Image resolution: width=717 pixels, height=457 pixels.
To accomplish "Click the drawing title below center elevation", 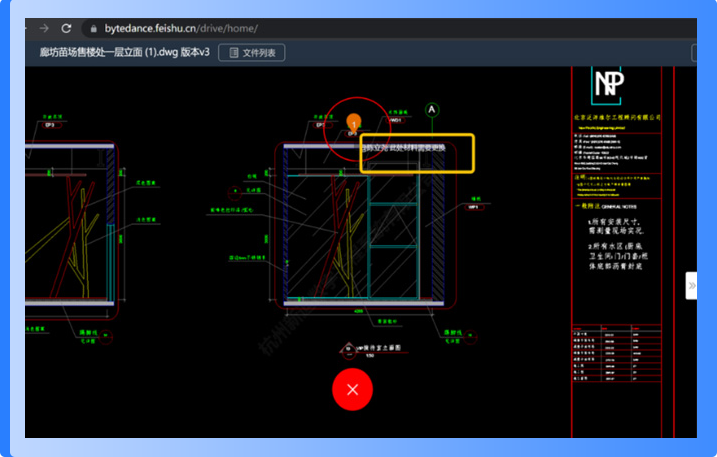I will click(x=380, y=349).
